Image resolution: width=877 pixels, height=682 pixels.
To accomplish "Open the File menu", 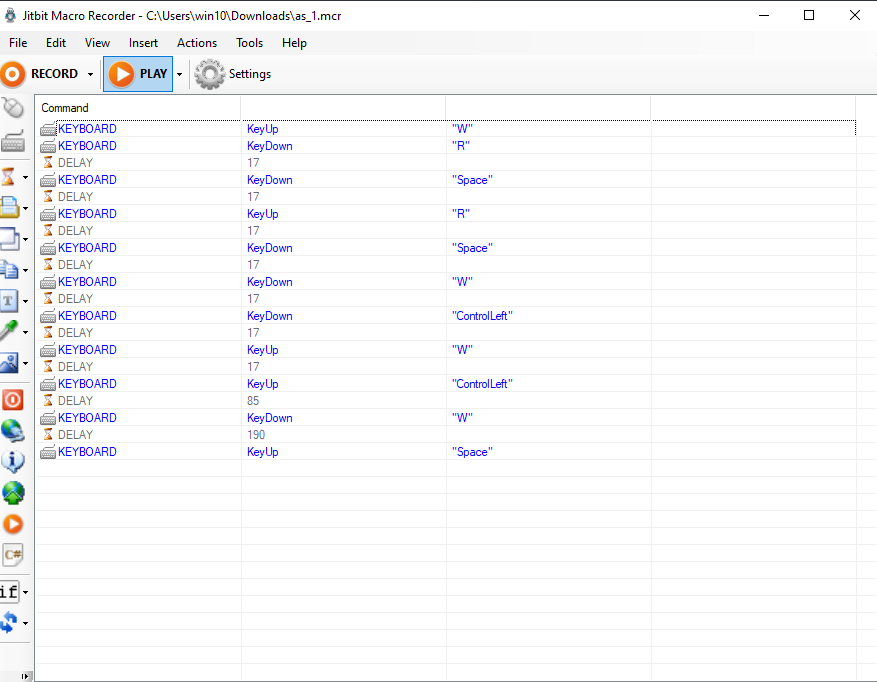I will 18,43.
